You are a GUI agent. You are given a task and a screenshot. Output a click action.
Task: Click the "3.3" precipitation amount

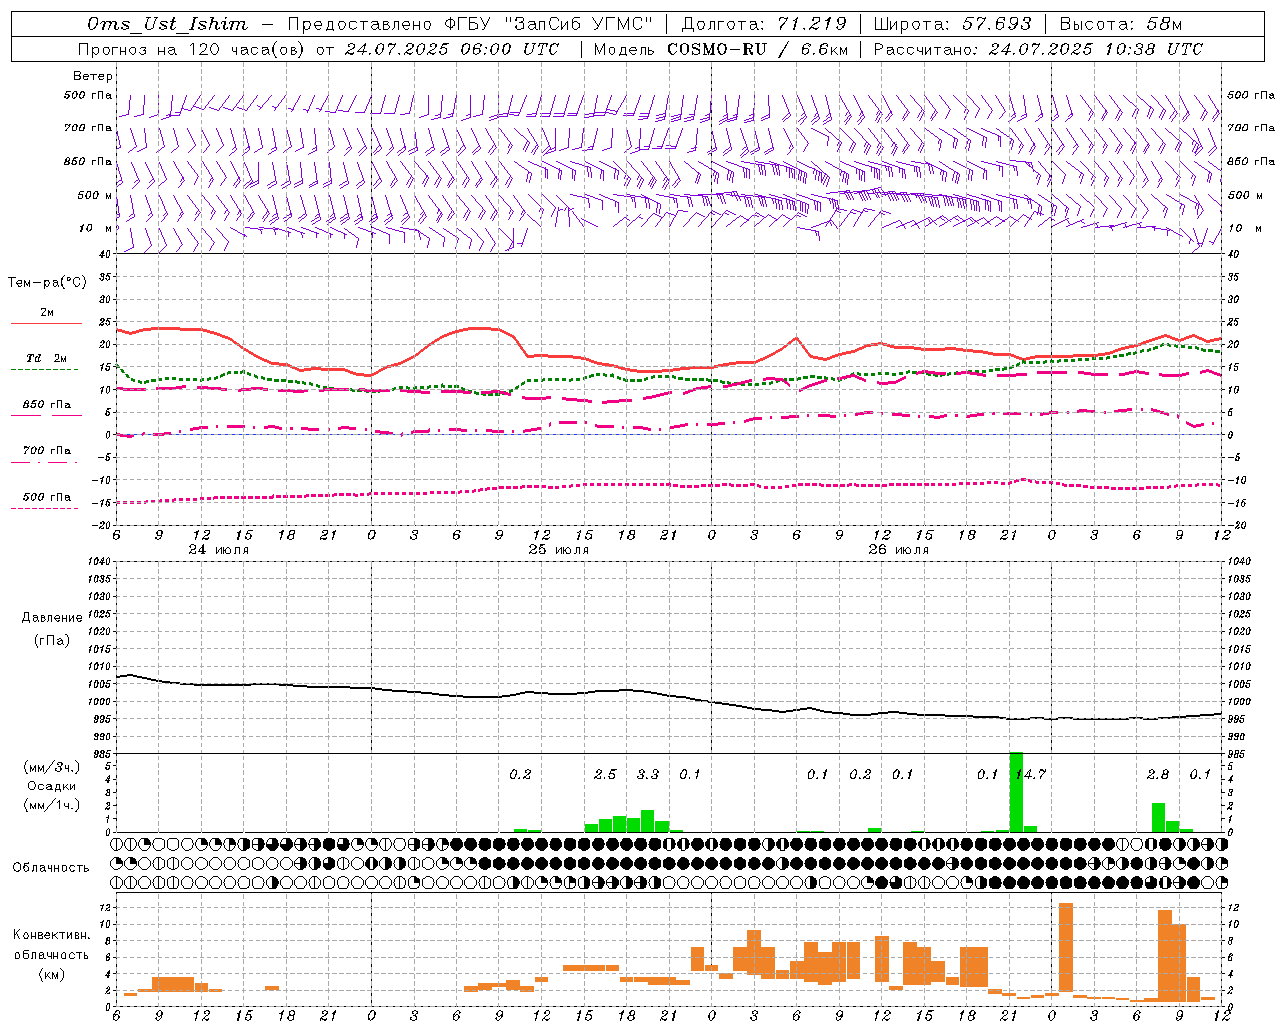[x=648, y=774]
